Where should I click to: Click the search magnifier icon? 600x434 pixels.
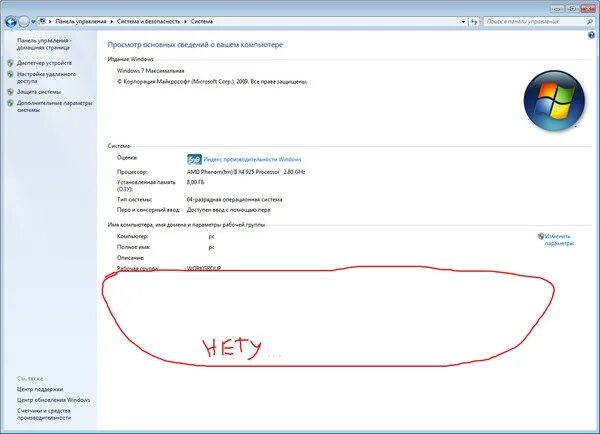click(x=590, y=22)
